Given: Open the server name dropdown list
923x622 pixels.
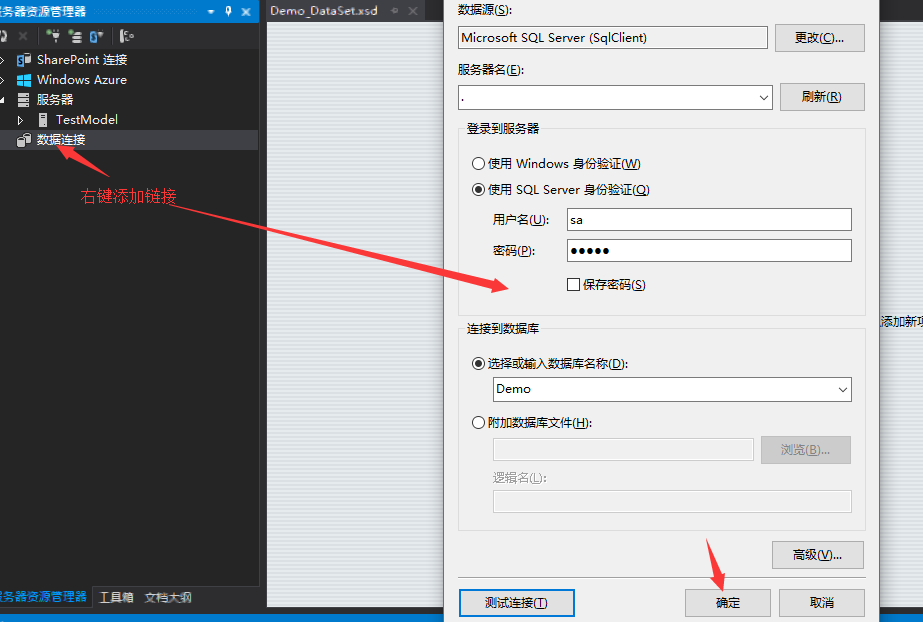Looking at the screenshot, I should tap(763, 98).
